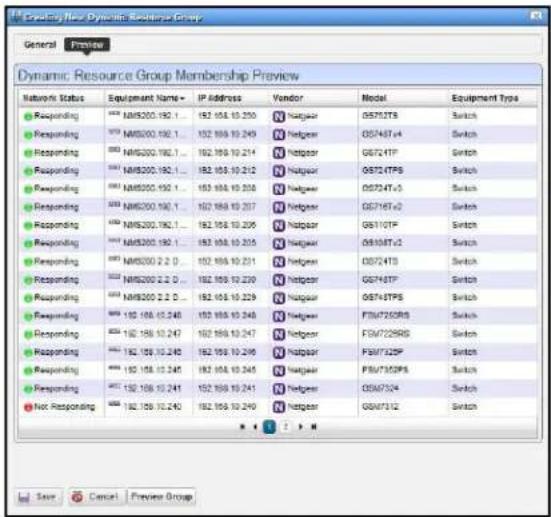The height and width of the screenshot is (517, 551).
Task: Go to the previous results page
Action: [x=255, y=427]
